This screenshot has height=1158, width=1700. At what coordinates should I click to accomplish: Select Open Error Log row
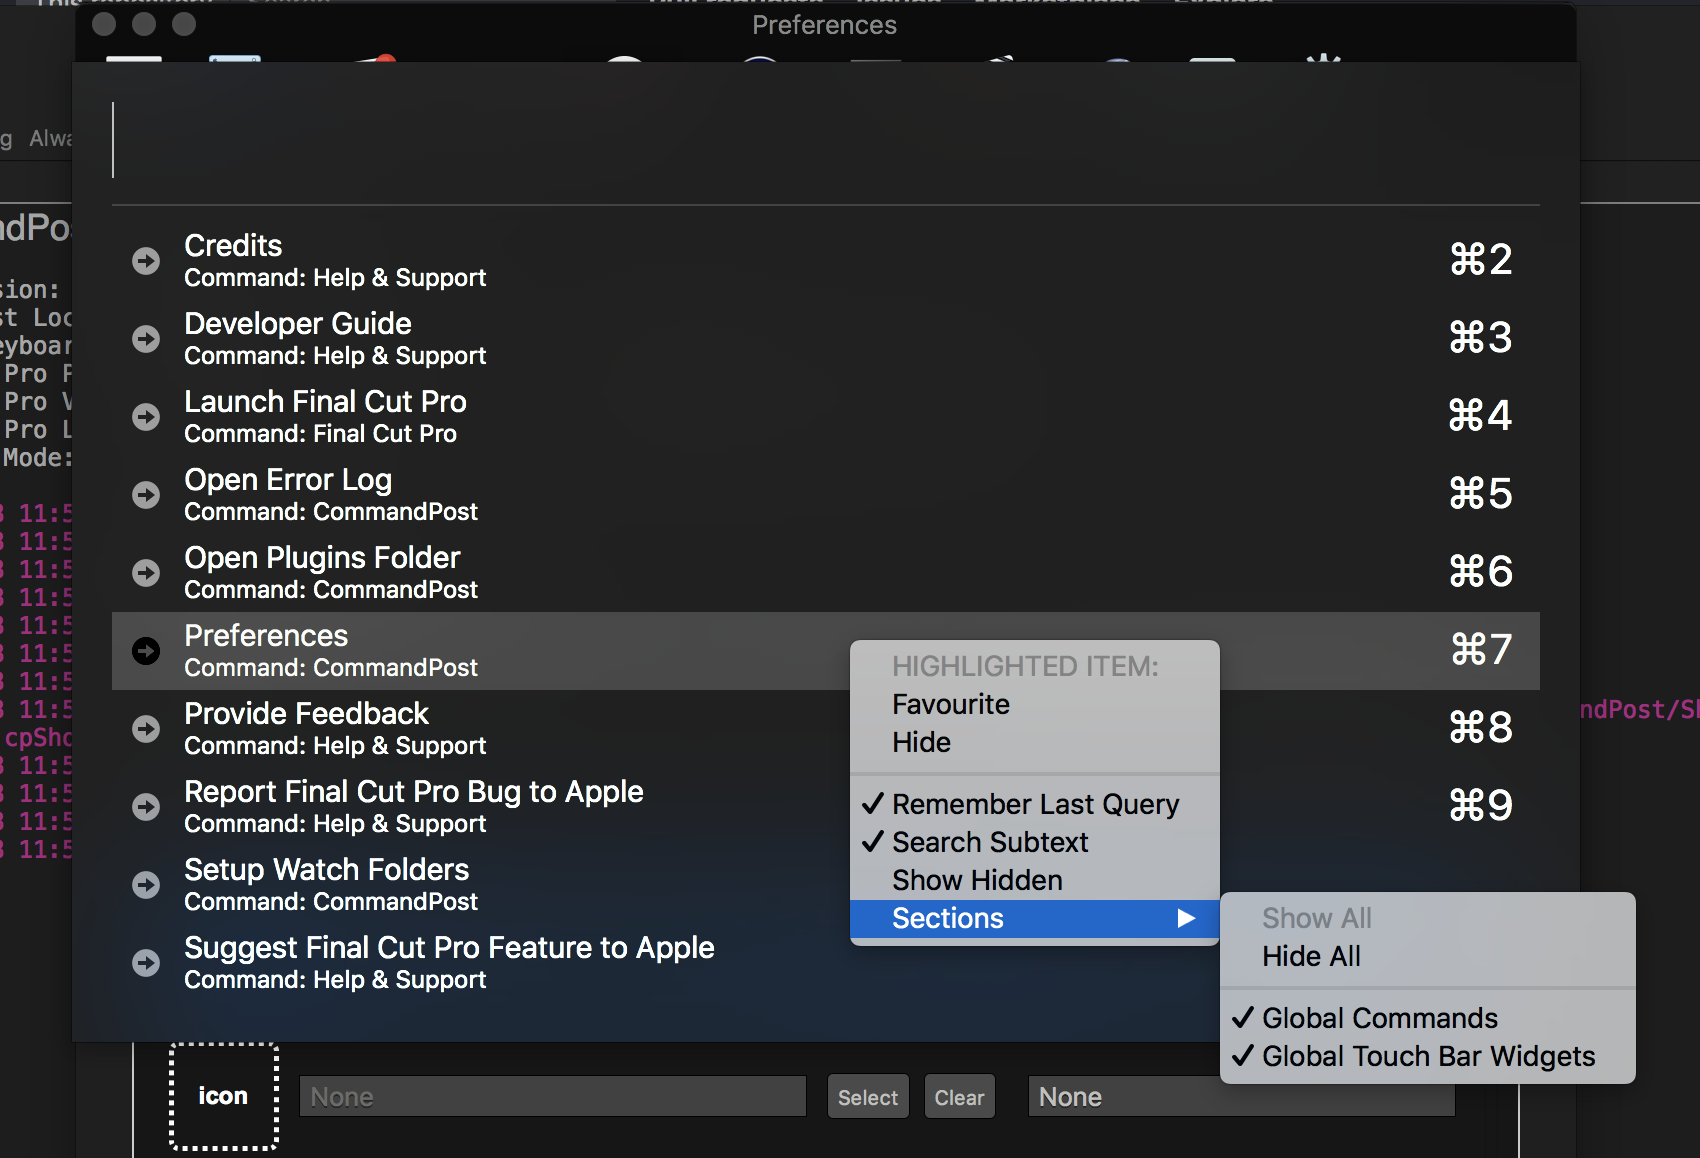coord(825,495)
